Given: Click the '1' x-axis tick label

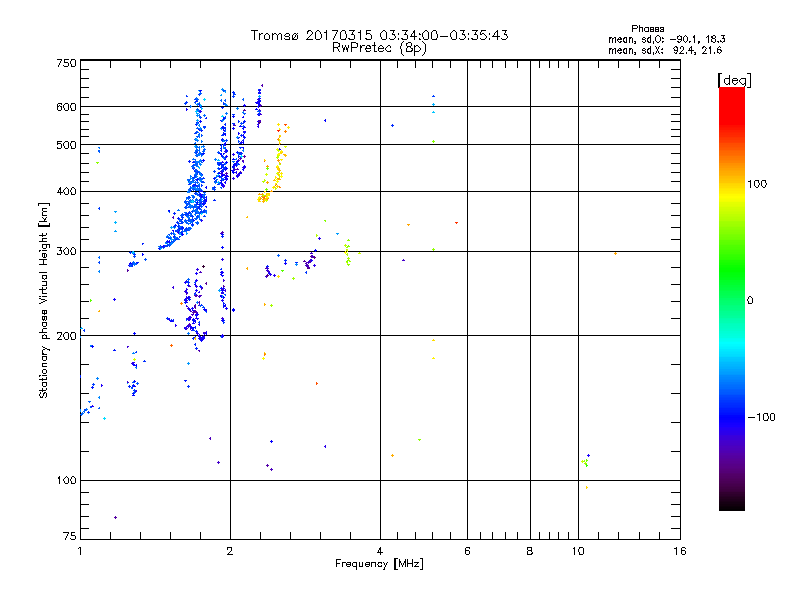Looking at the screenshot, I should [80, 551].
